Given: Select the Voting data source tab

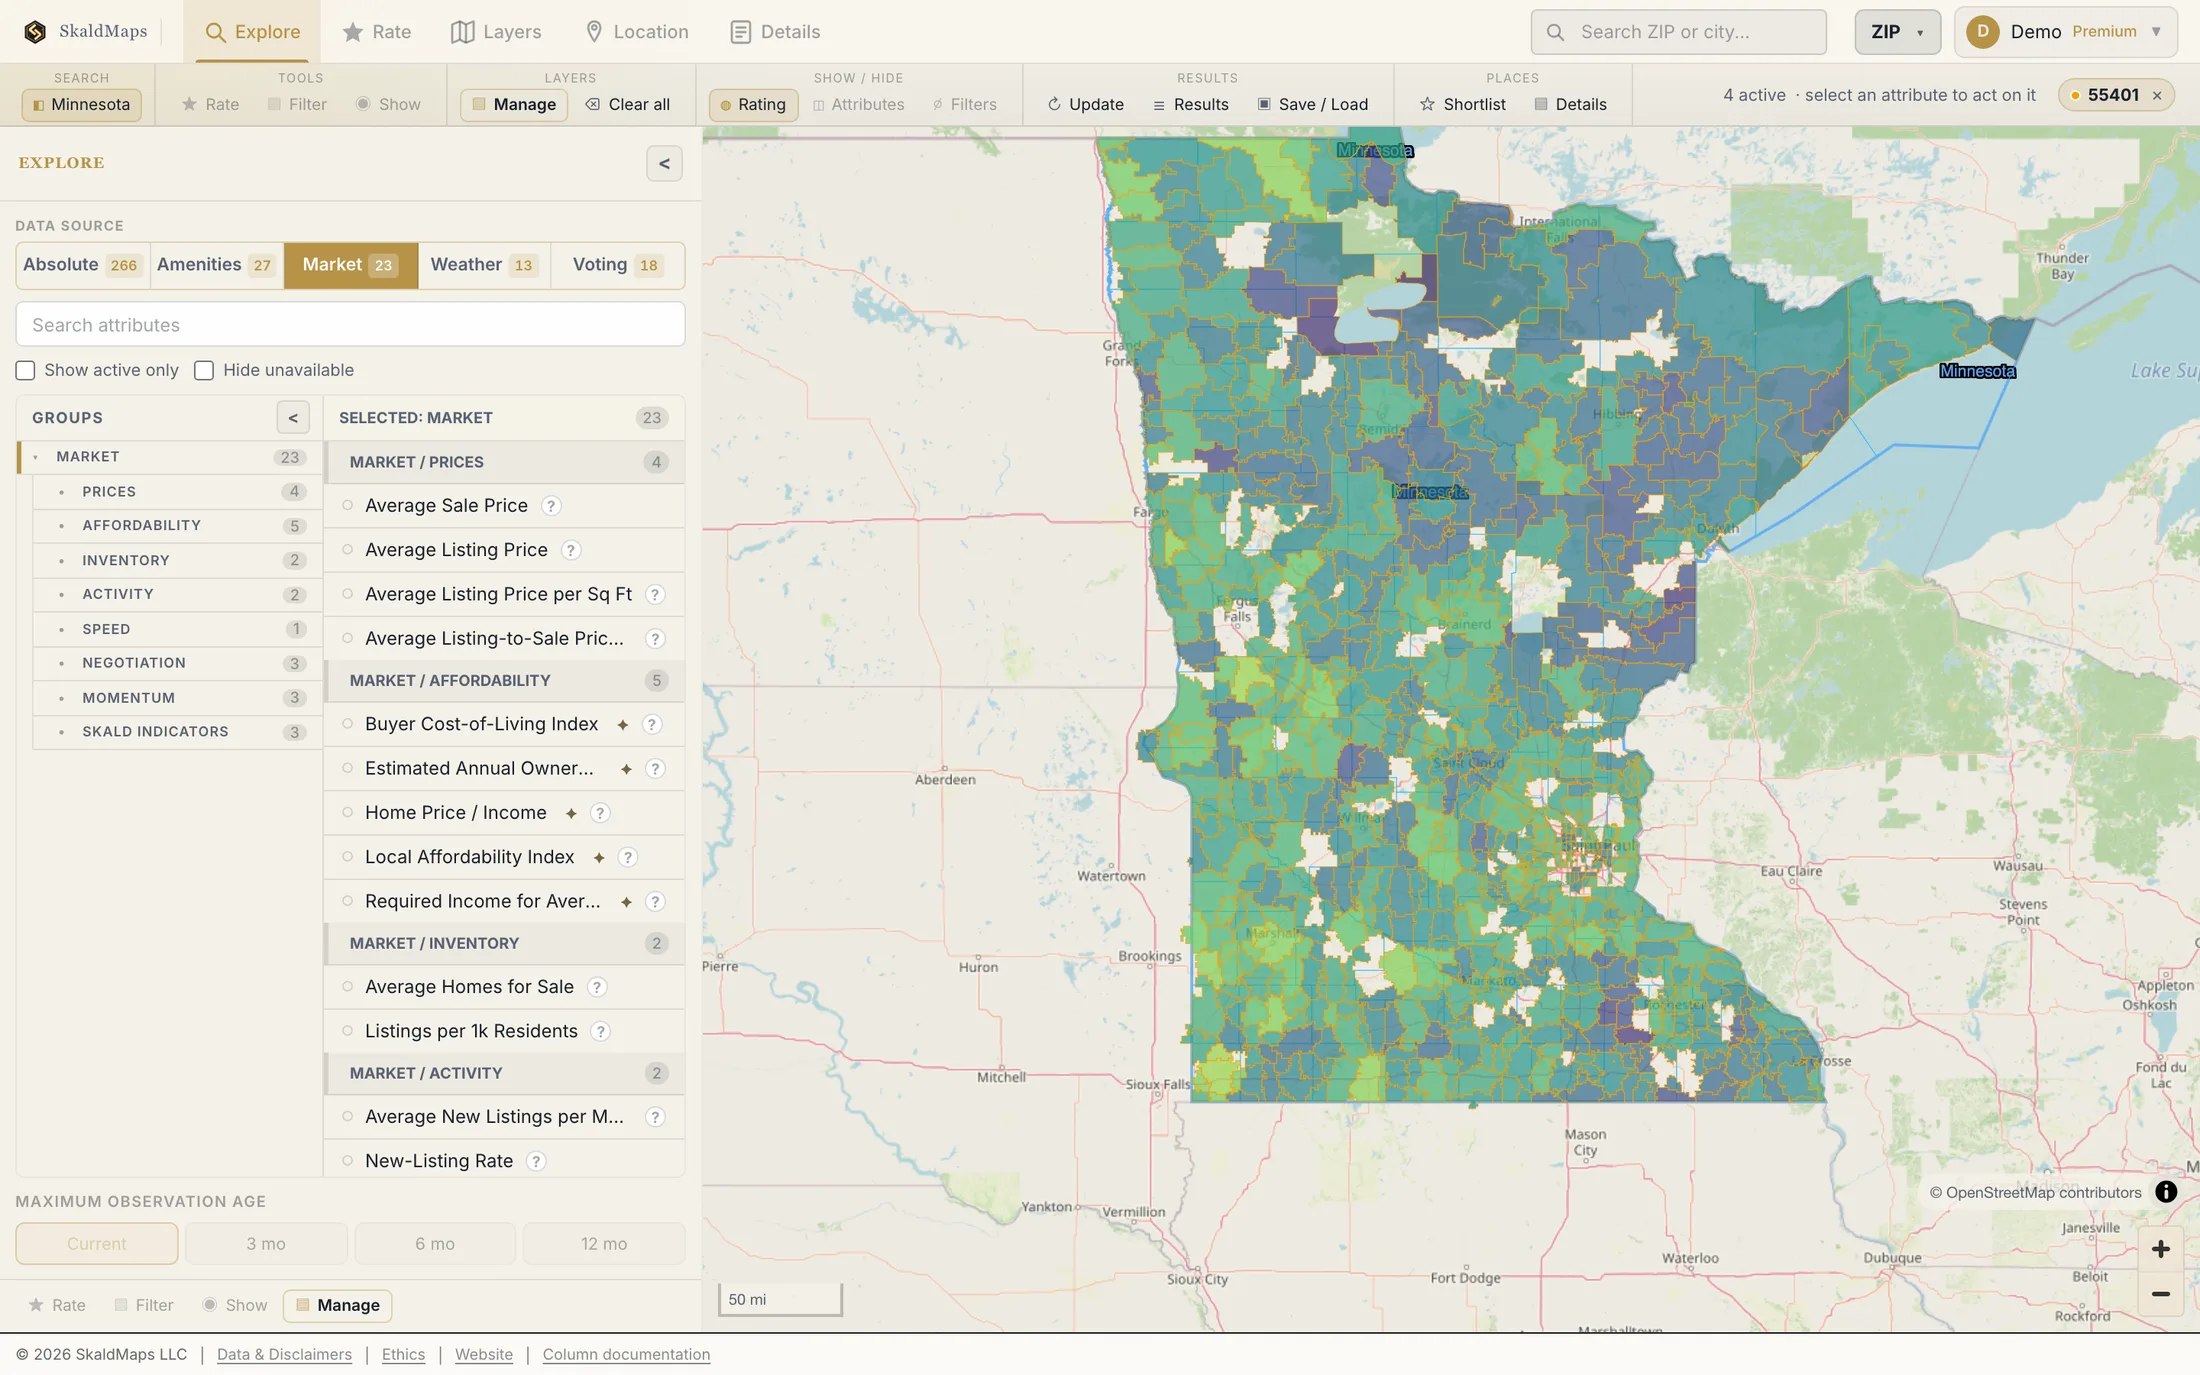Looking at the screenshot, I should pos(617,265).
